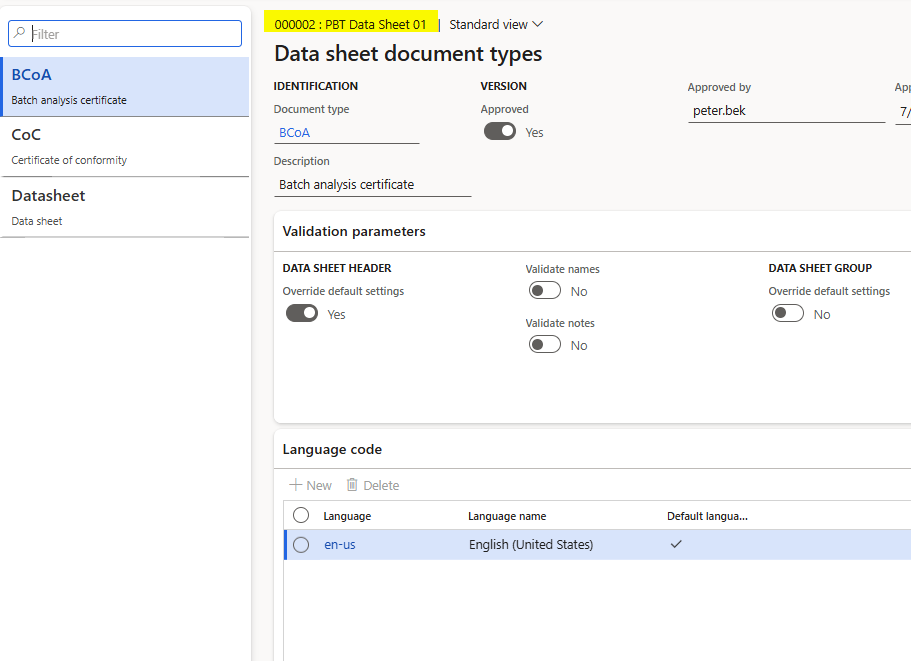Enable the Validate notes toggle
The image size is (911, 661).
pyautogui.click(x=545, y=344)
